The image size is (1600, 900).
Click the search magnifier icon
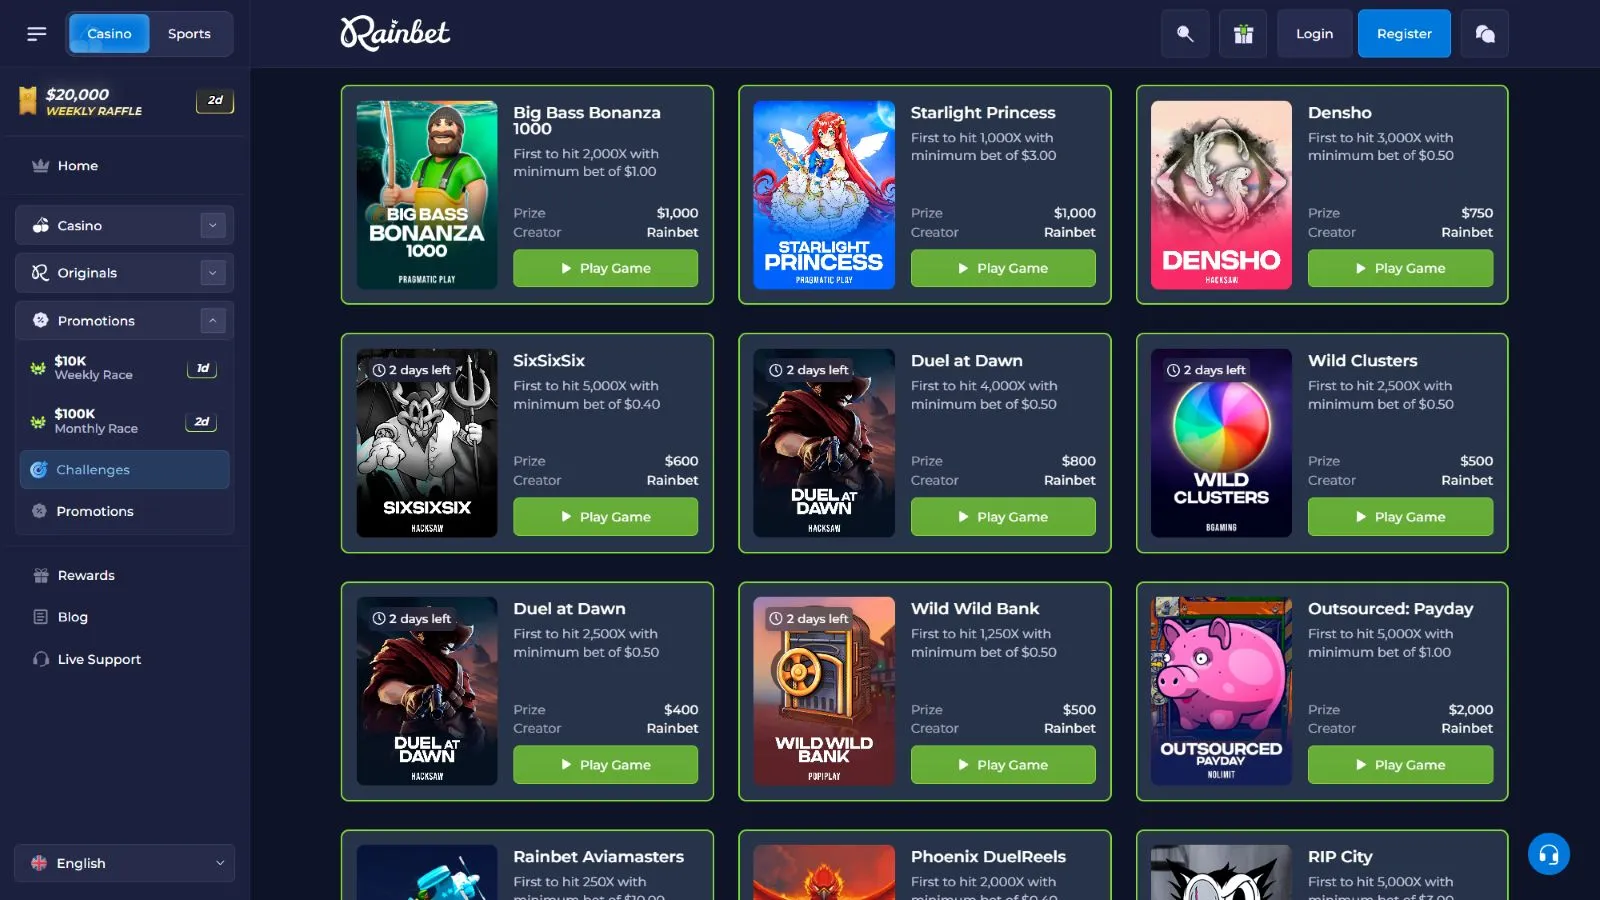(x=1185, y=34)
